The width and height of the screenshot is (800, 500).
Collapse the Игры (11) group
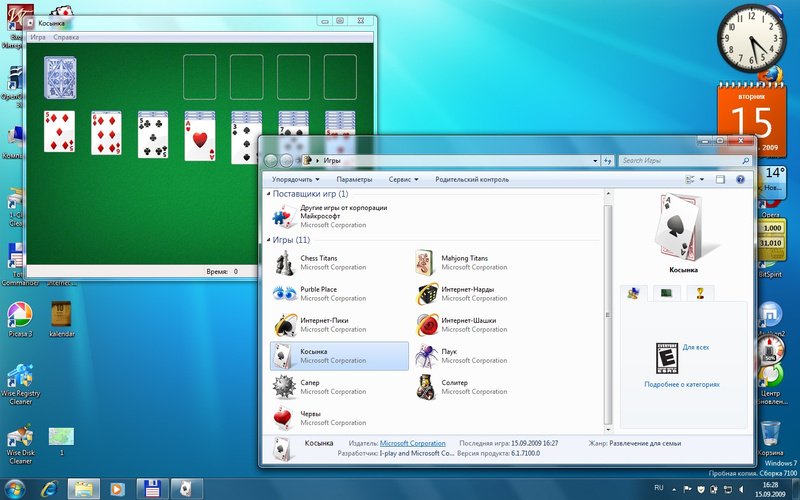coord(268,240)
